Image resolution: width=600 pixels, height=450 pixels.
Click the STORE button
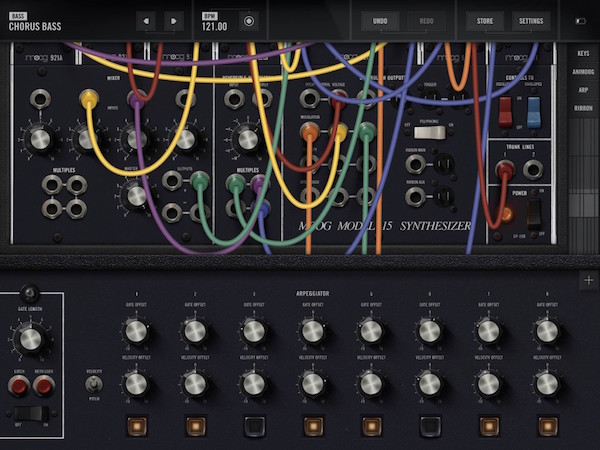tap(484, 21)
